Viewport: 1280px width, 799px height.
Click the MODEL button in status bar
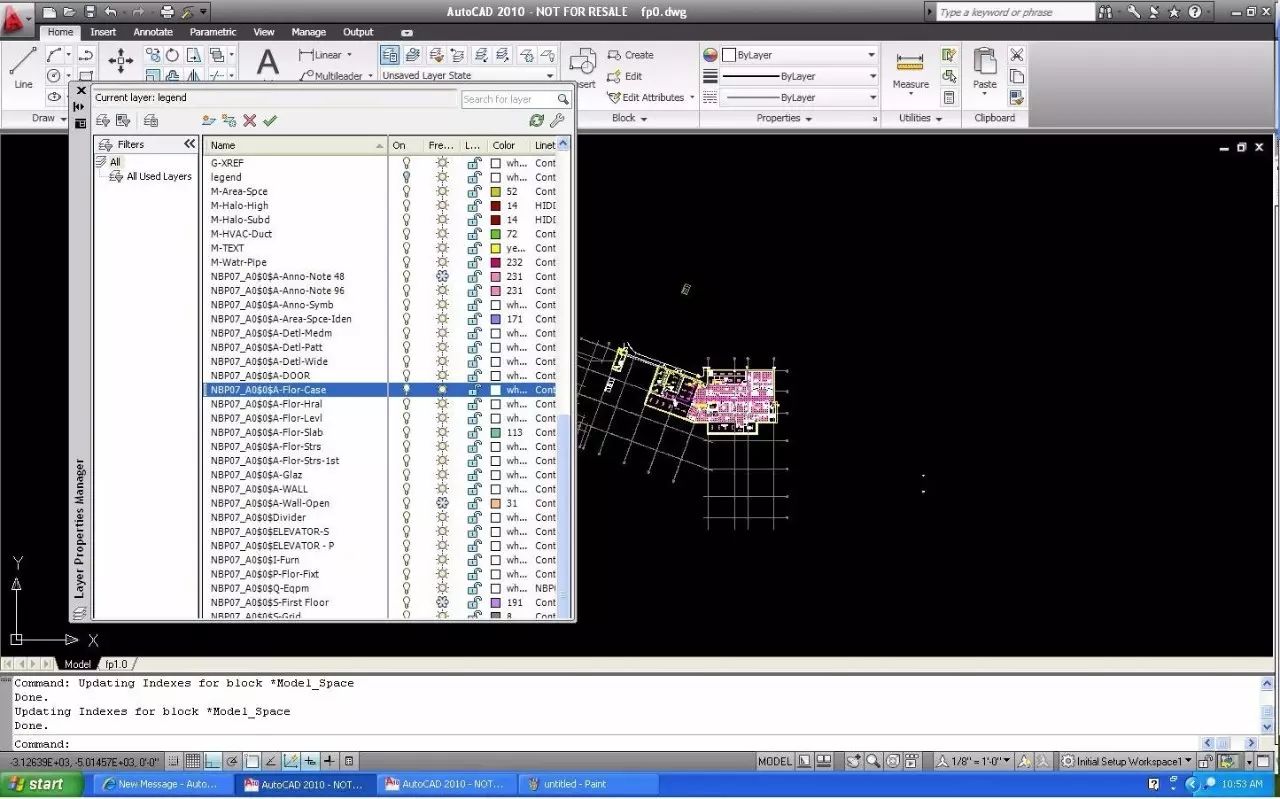tap(775, 761)
